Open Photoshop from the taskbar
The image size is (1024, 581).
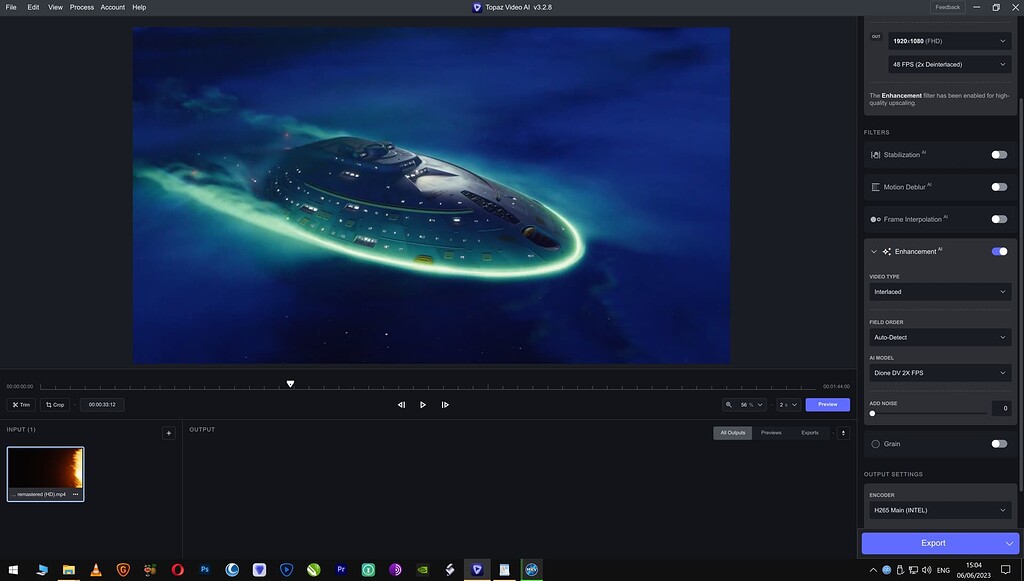click(x=204, y=570)
